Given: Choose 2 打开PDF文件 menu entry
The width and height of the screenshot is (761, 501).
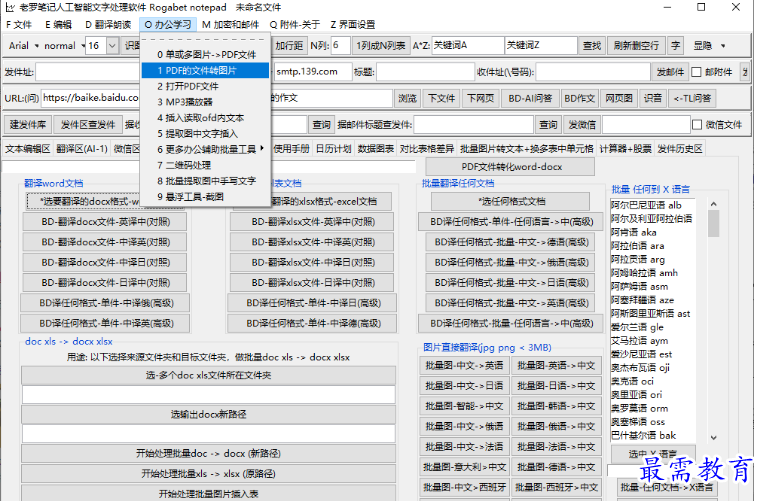Looking at the screenshot, I should 206,86.
